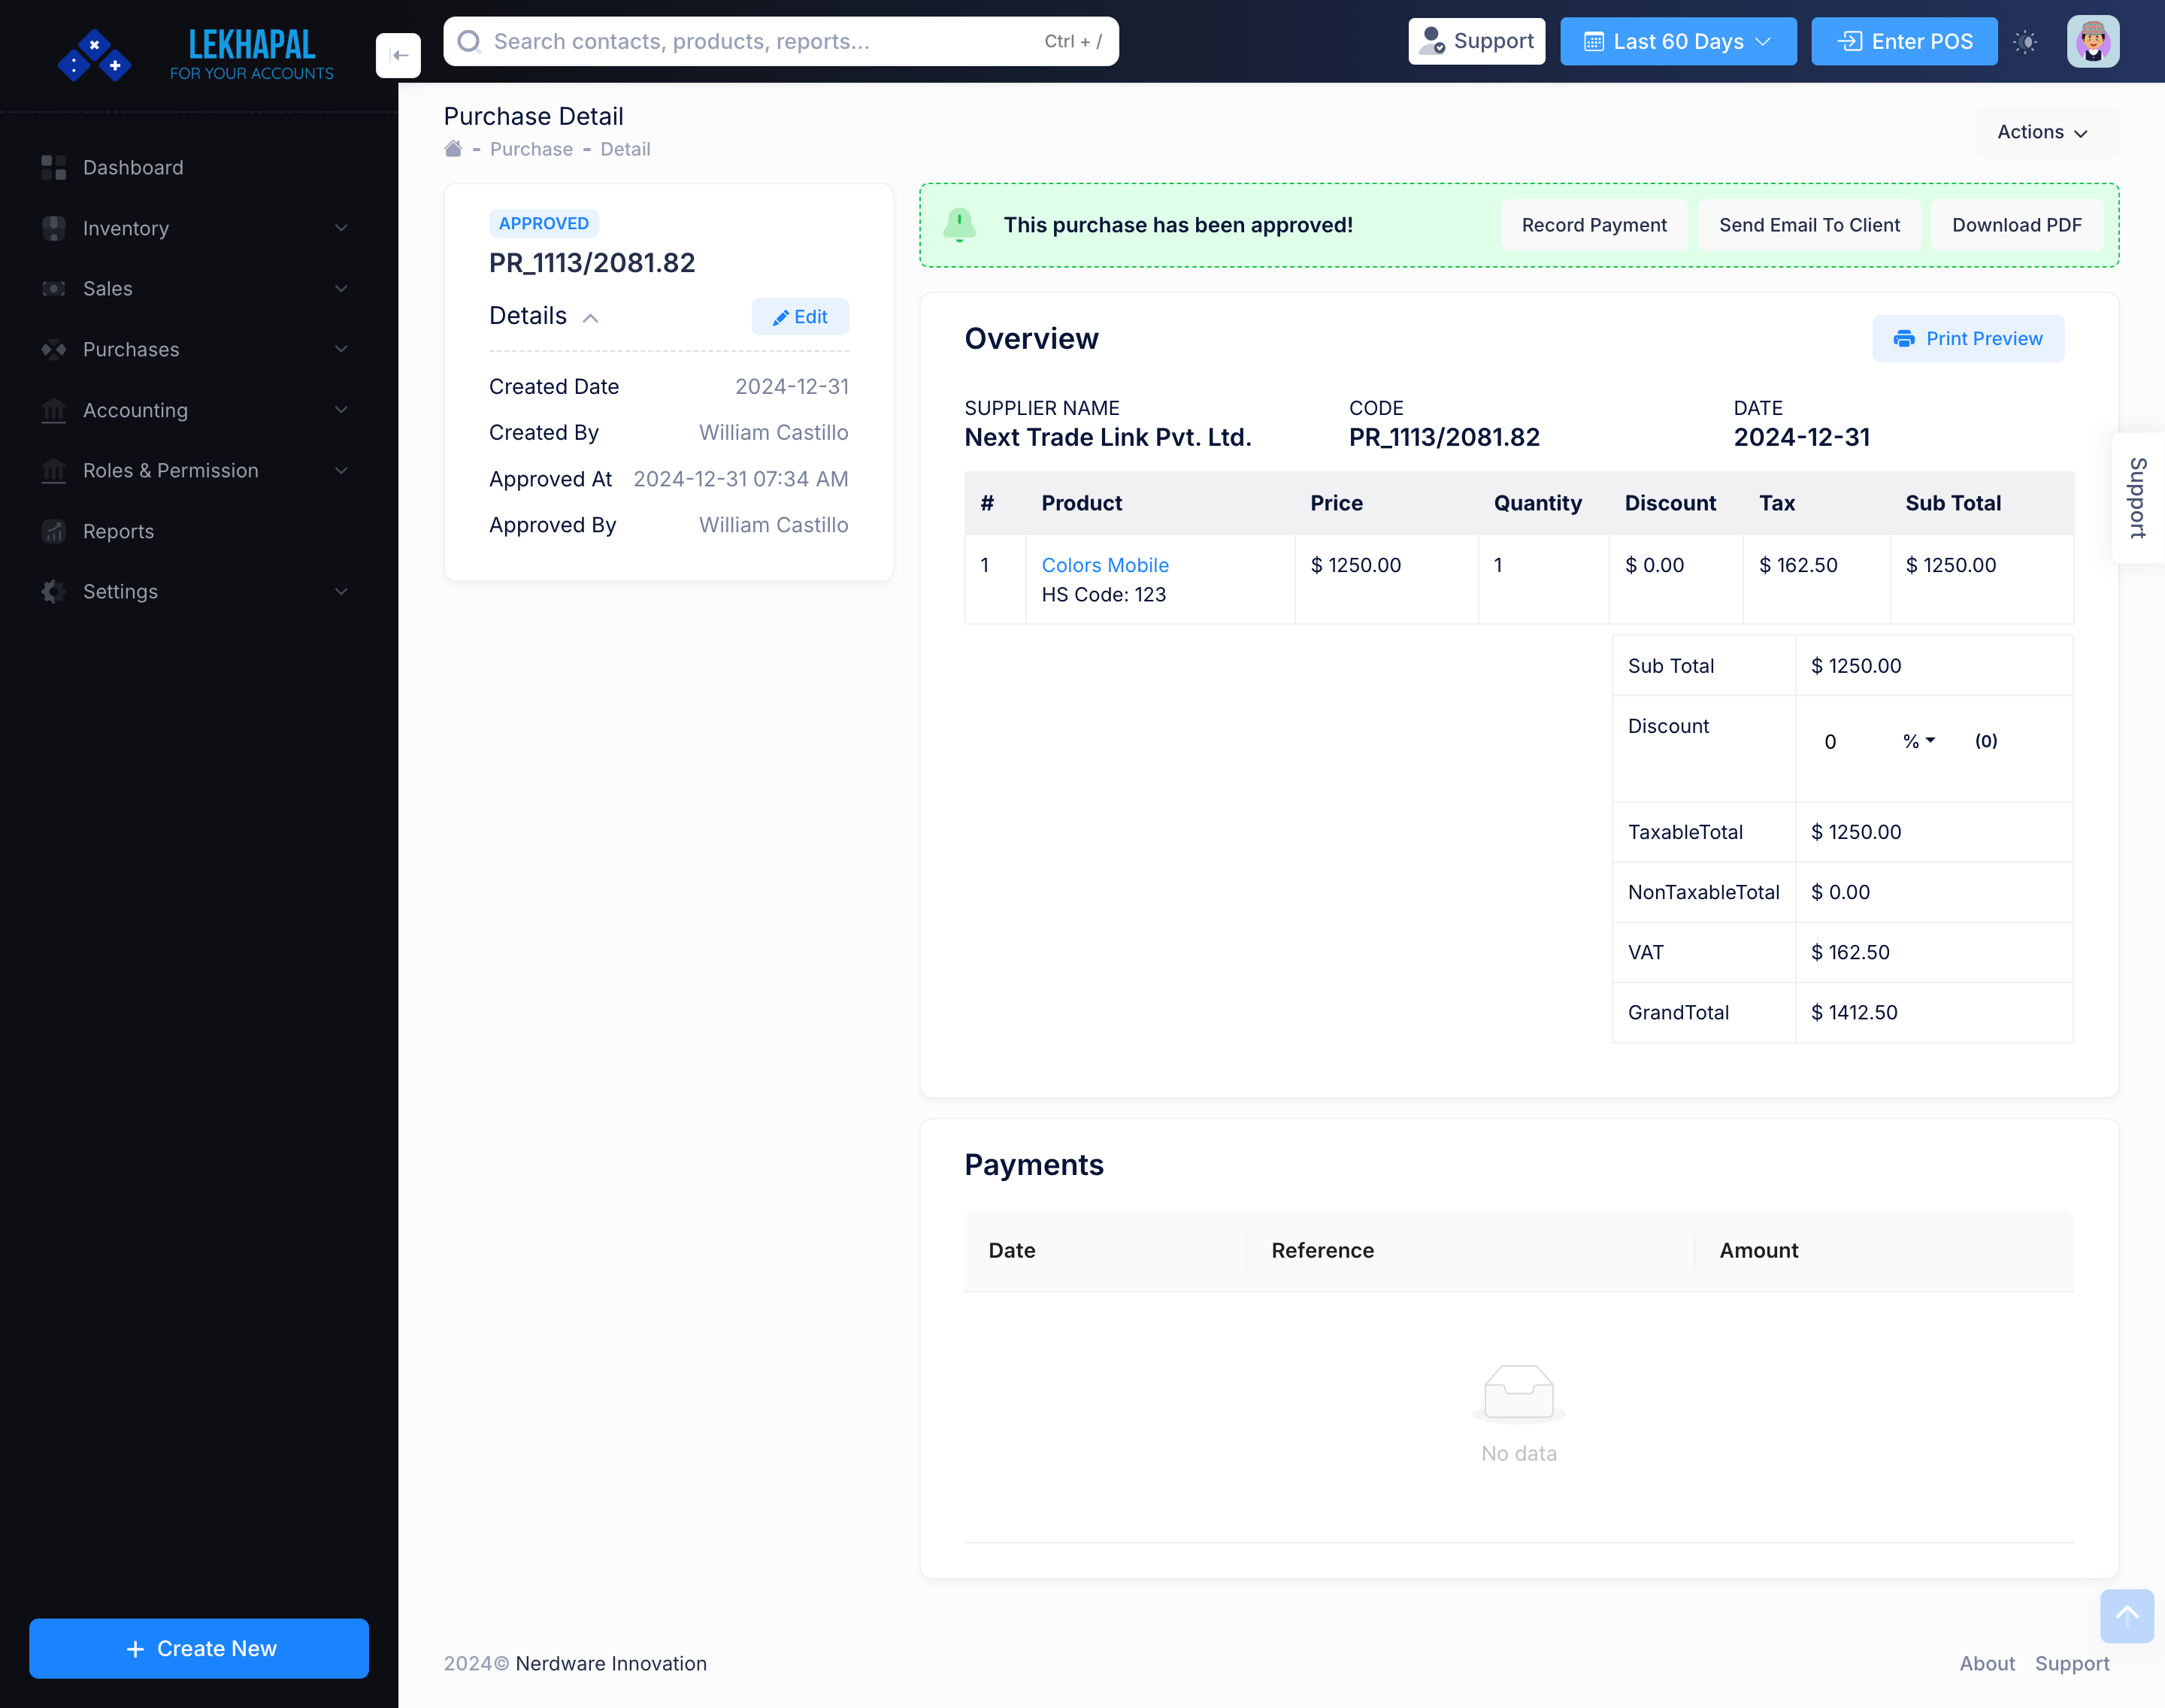
Task: Toggle light/dark theme with the sun icon
Action: [x=2026, y=41]
